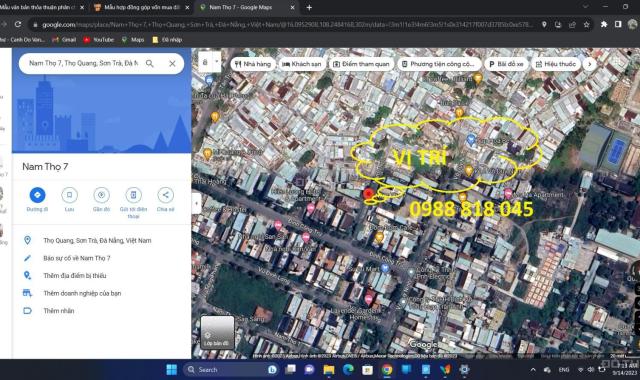Viewport: 640px width, 380px height.
Task: Filter map by Điểm tham quan
Action: tap(362, 64)
